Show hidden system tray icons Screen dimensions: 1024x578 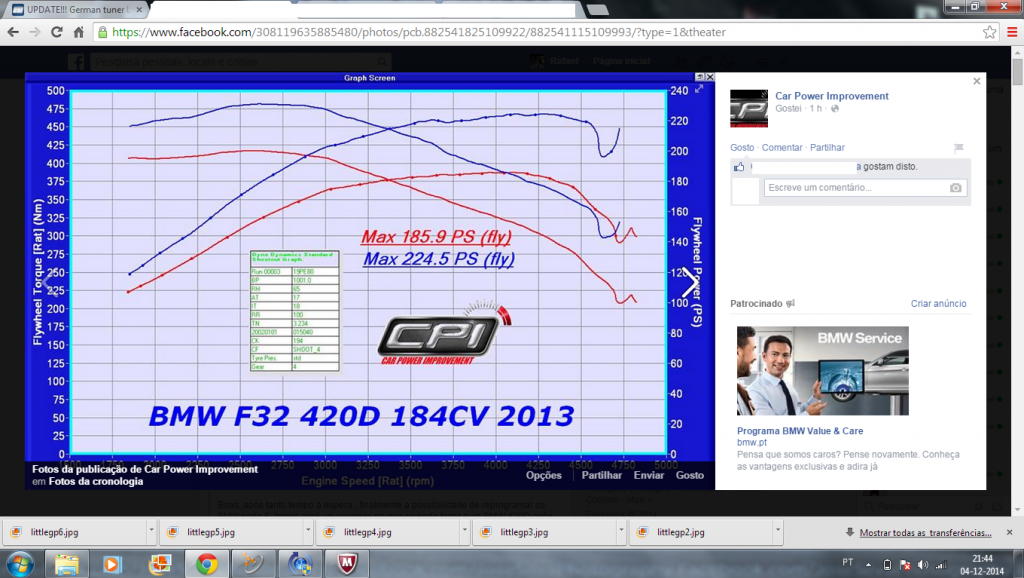[x=869, y=564]
